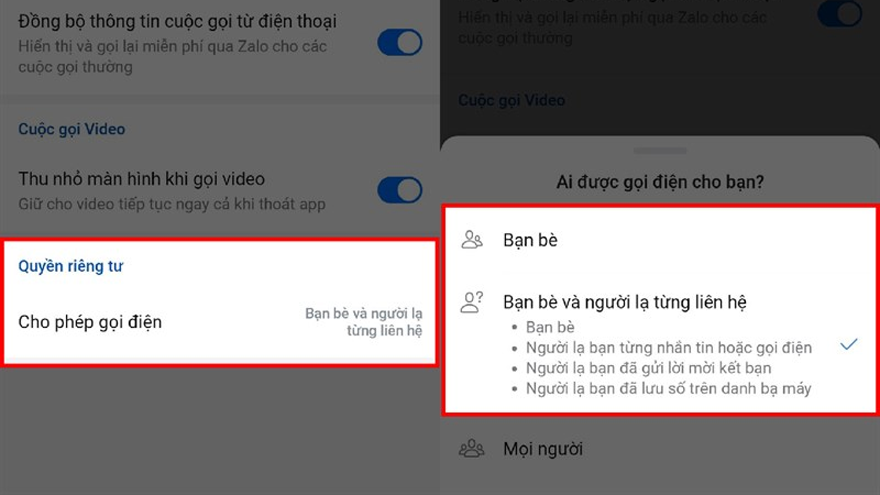Click bullet Người lạ bạn đã lưu số
Screen dimensions: 880x495
pos(668,388)
